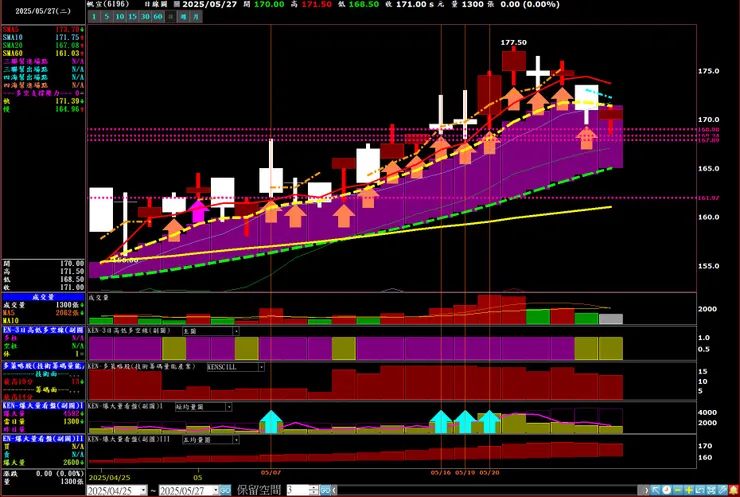Select the 1-minute timeframe button

pos(94,17)
